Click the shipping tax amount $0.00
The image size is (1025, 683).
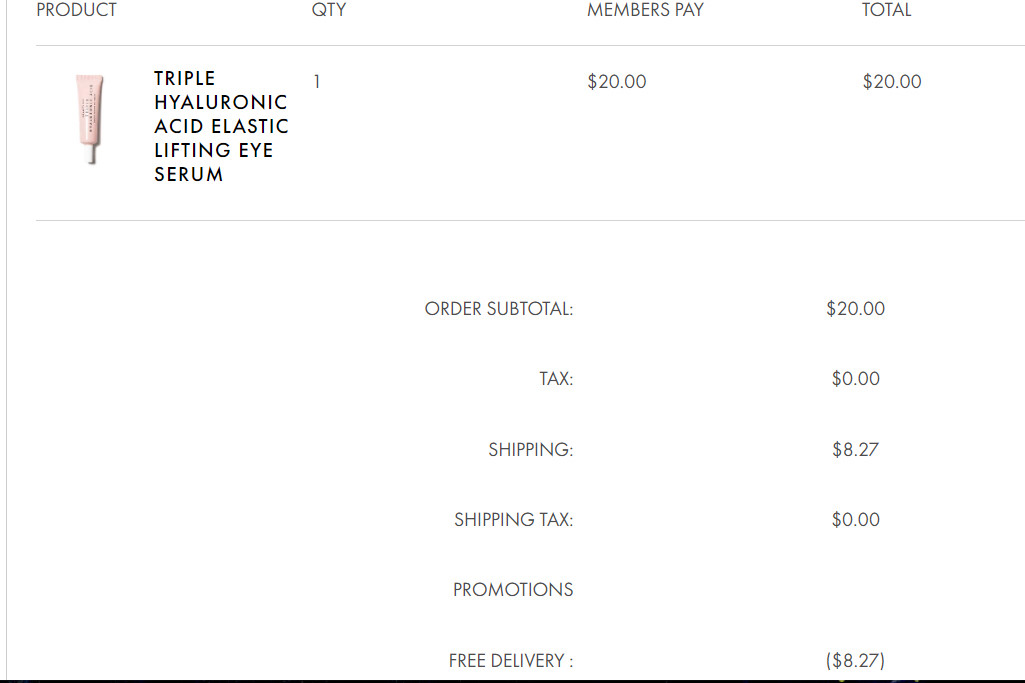coord(855,520)
